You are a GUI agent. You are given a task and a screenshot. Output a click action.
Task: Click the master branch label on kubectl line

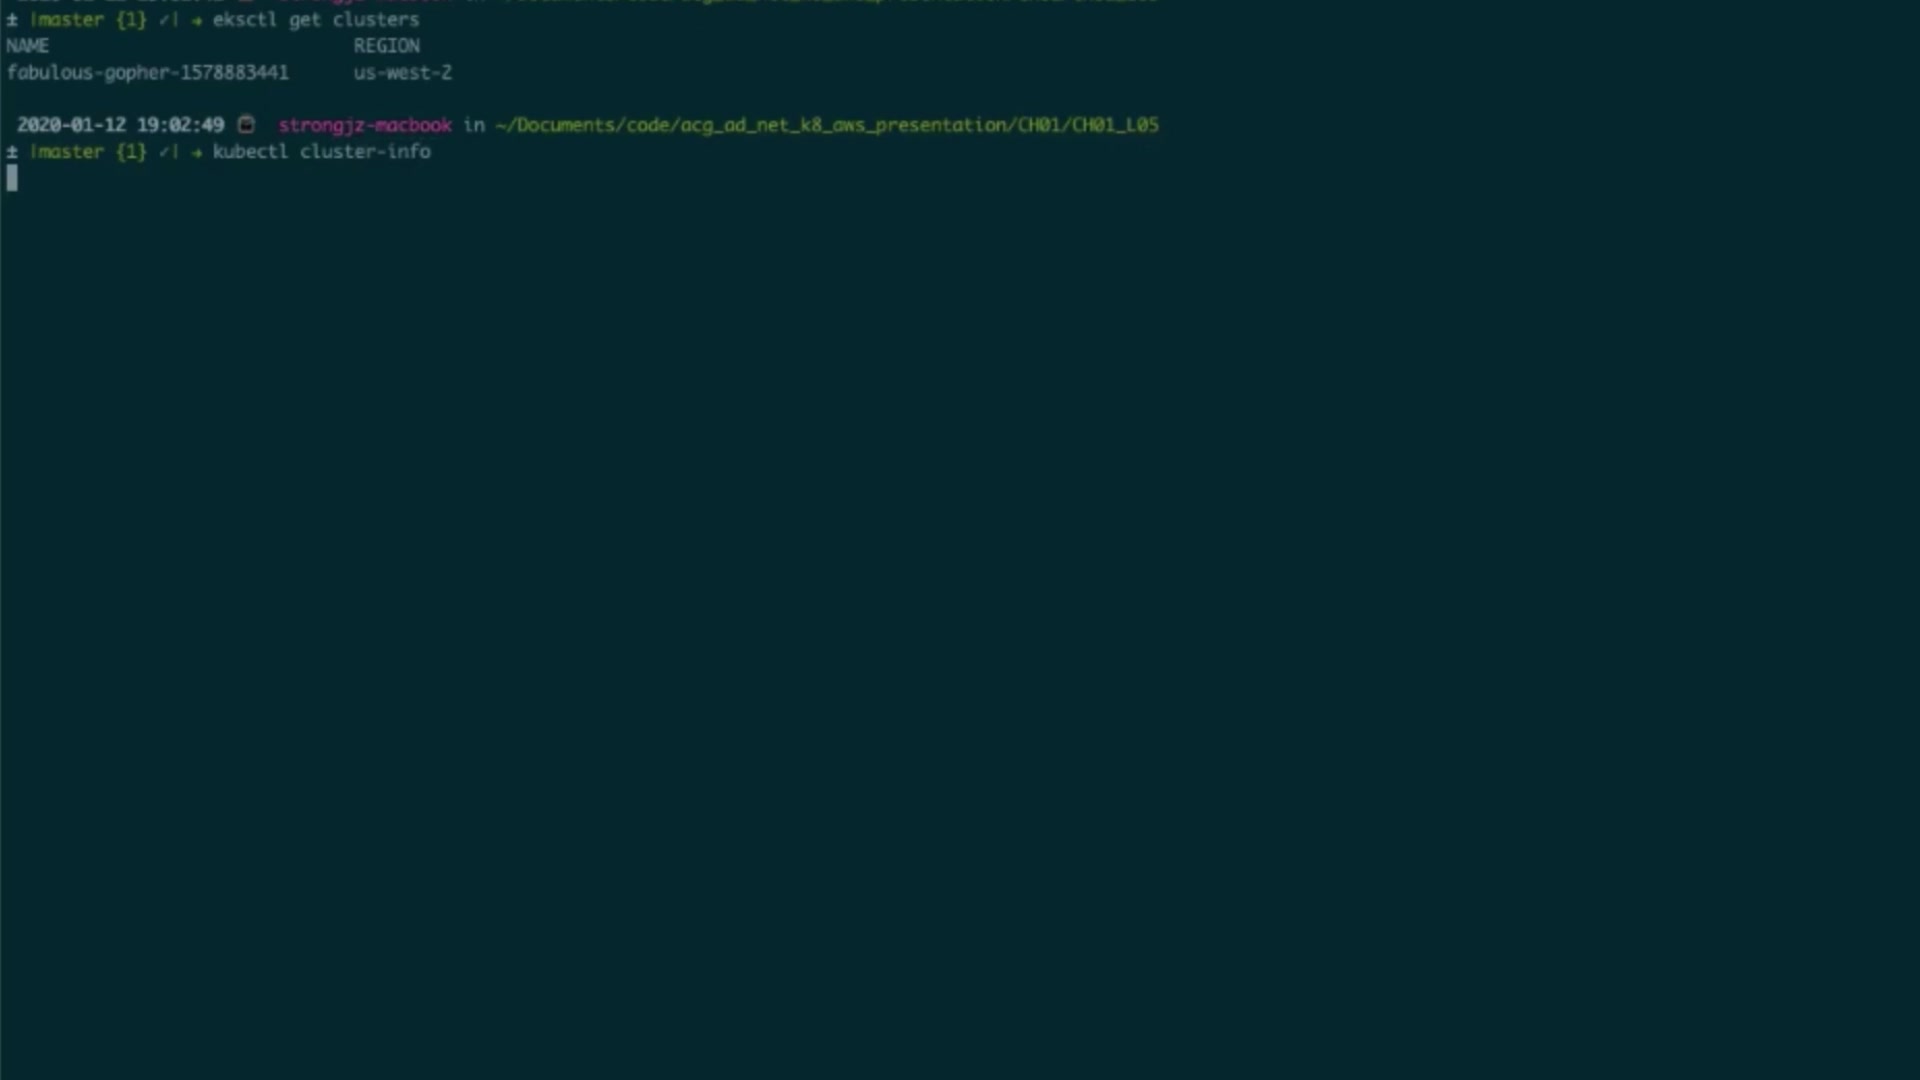68,152
